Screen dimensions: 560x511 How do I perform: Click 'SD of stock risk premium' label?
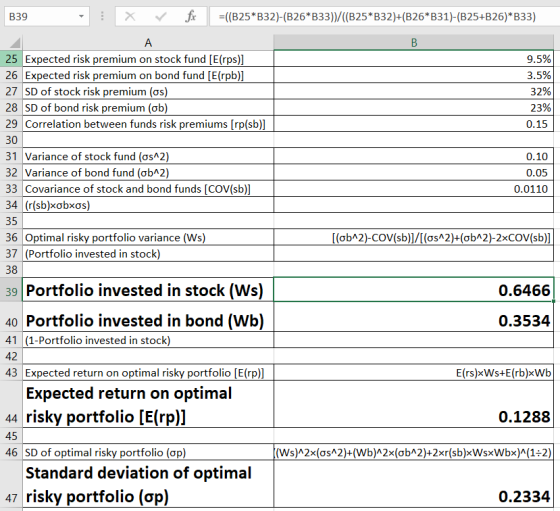pyautogui.click(x=96, y=91)
